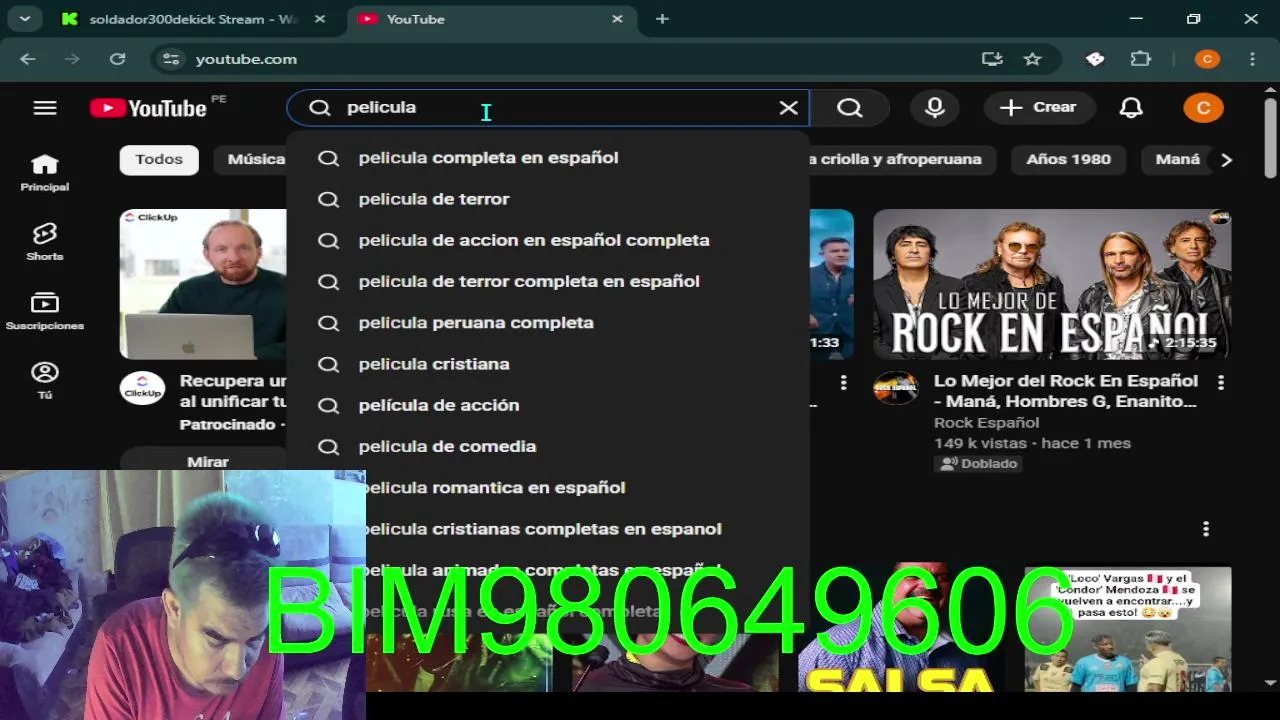The image size is (1280, 720).
Task: Click the magnifier search button
Action: tap(850, 108)
